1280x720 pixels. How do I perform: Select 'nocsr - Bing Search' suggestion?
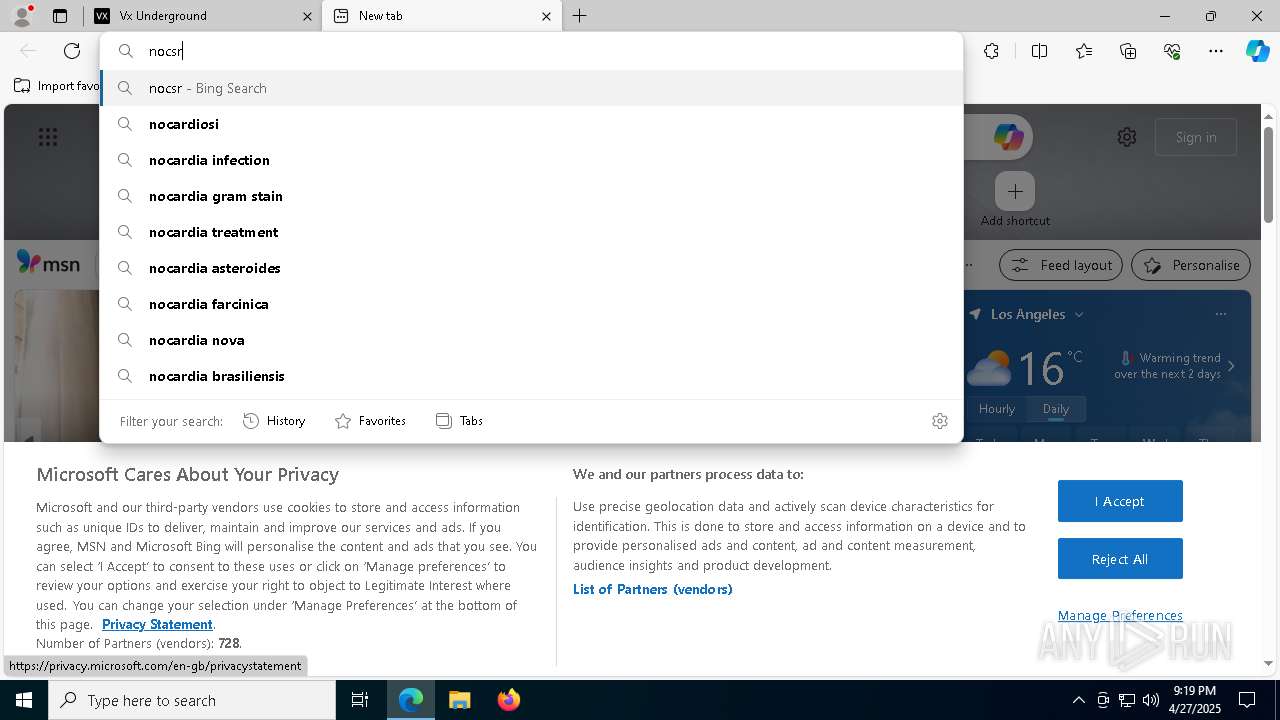coord(531,88)
